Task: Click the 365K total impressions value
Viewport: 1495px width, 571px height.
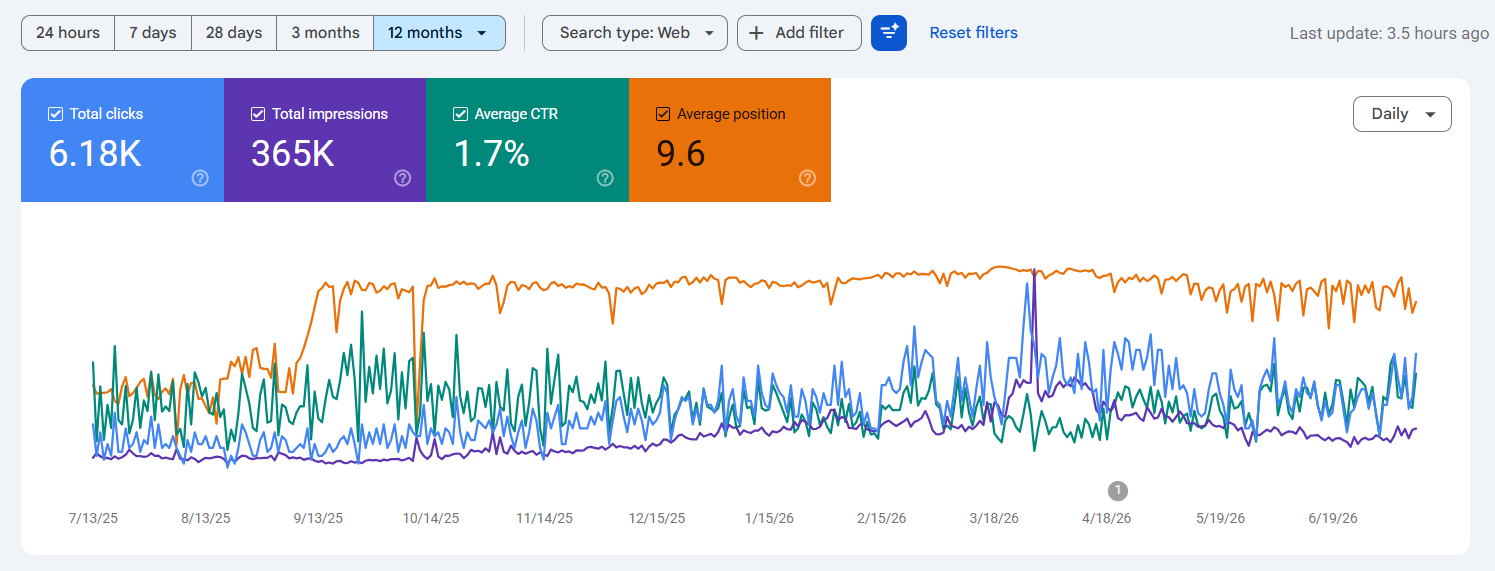Action: [292, 154]
